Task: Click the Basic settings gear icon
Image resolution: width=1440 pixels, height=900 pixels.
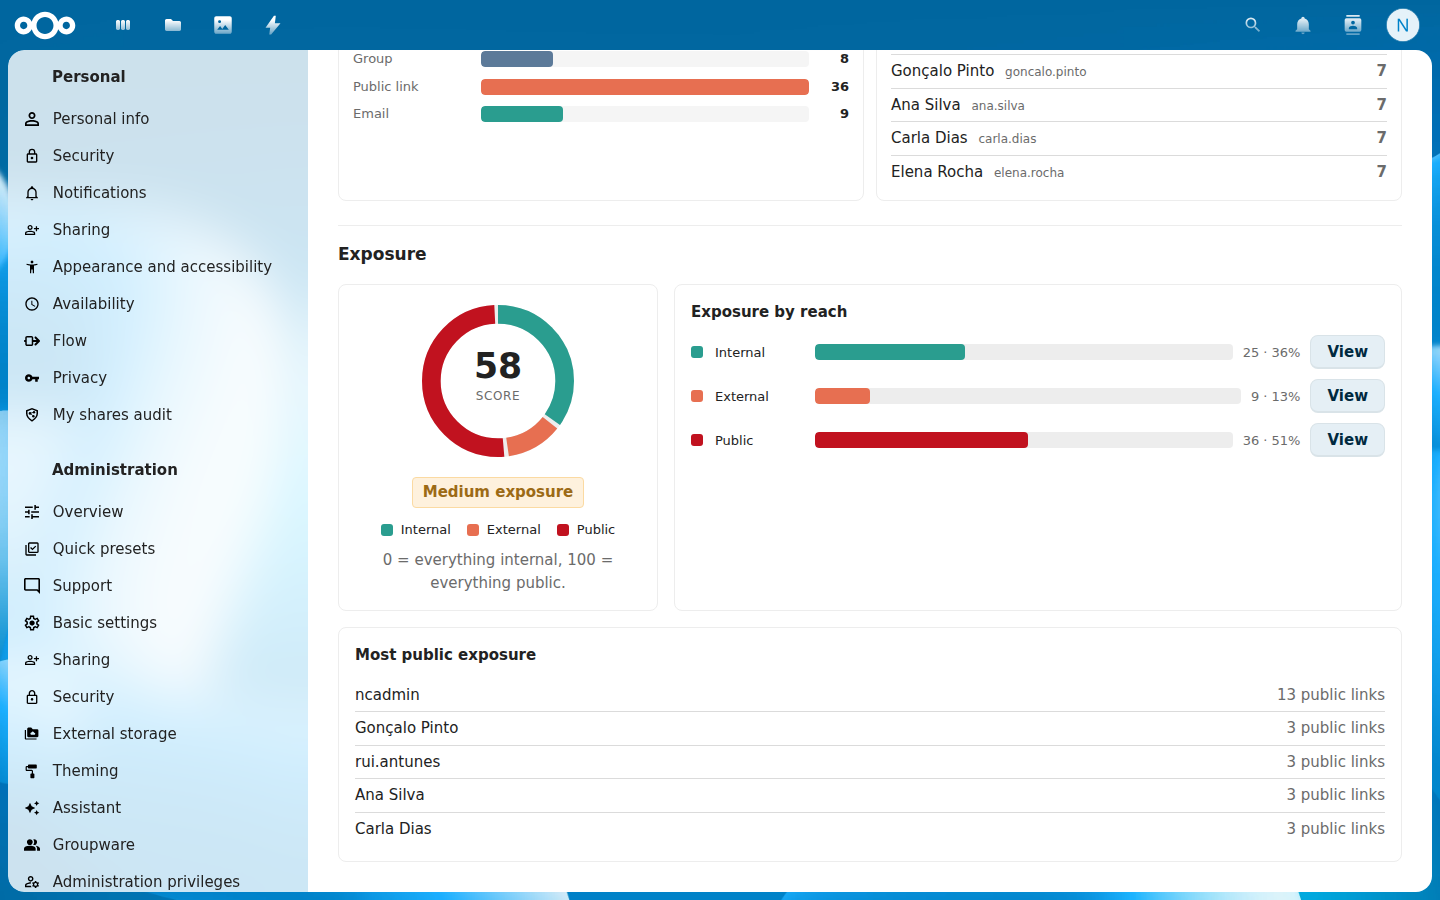Action: tap(32, 623)
